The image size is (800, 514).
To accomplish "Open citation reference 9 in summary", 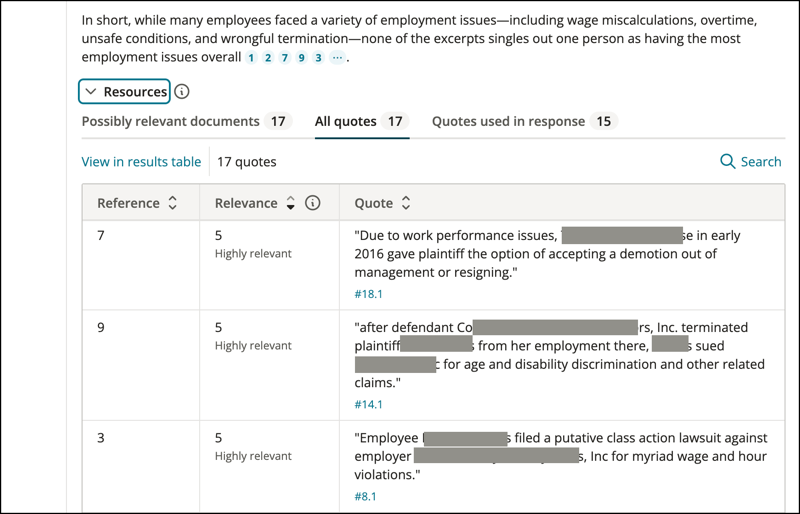I will (302, 58).
